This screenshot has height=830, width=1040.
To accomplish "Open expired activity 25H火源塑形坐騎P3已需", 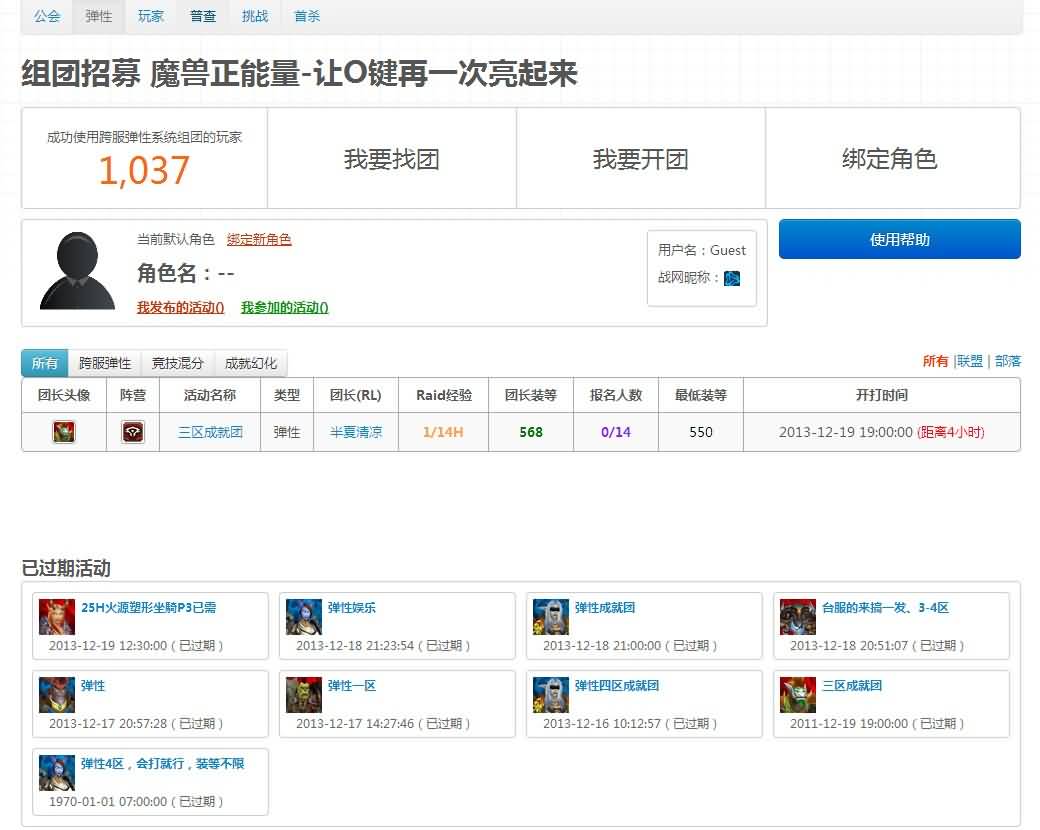I will tap(149, 607).
